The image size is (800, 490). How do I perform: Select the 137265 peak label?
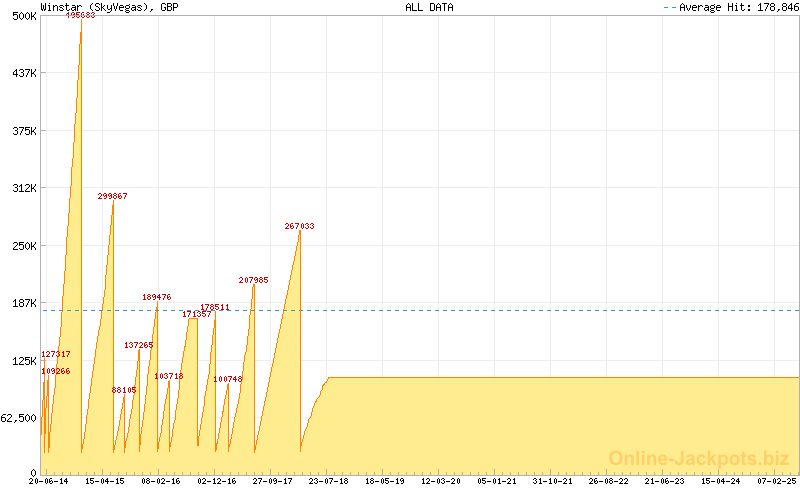(x=139, y=345)
